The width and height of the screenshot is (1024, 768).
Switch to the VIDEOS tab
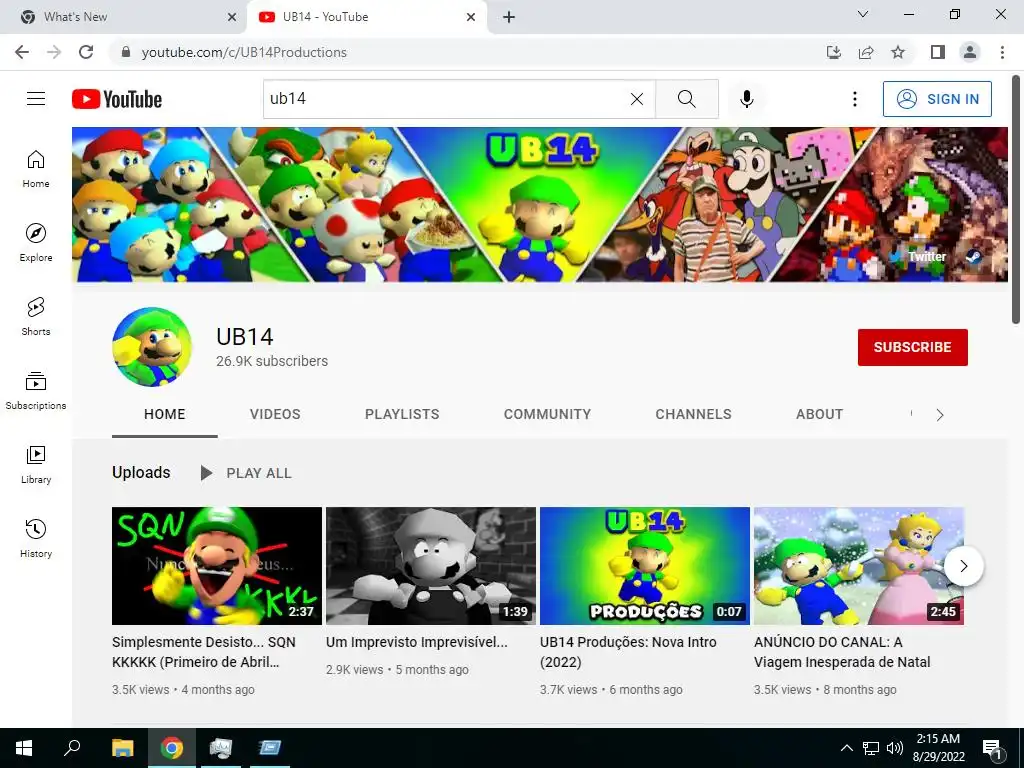[275, 414]
